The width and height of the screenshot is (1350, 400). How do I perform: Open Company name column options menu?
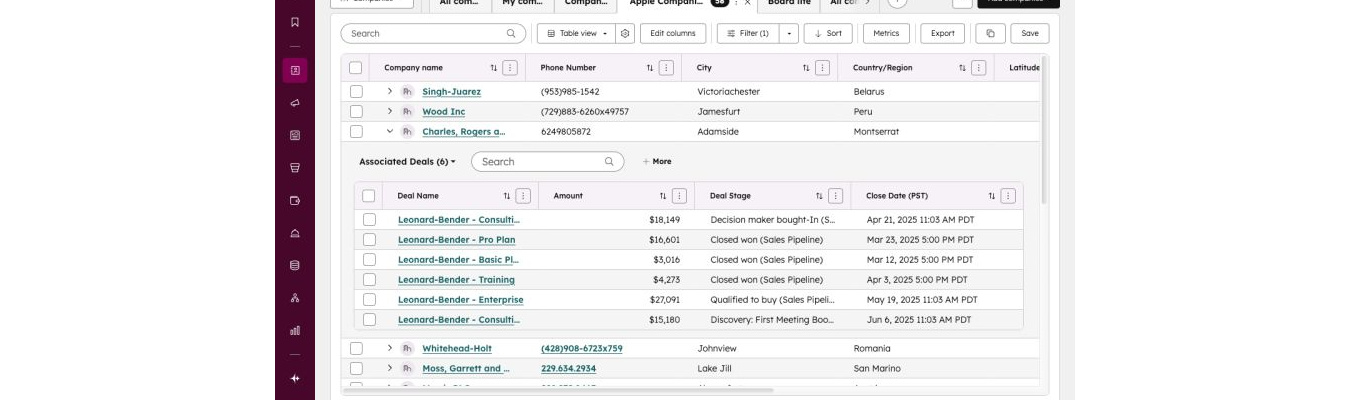point(510,68)
